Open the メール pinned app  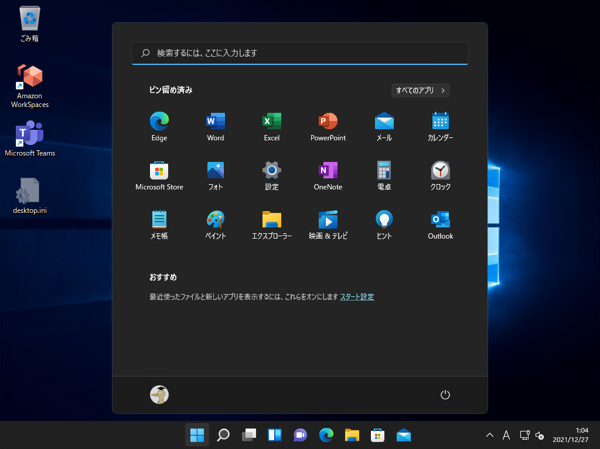click(384, 127)
